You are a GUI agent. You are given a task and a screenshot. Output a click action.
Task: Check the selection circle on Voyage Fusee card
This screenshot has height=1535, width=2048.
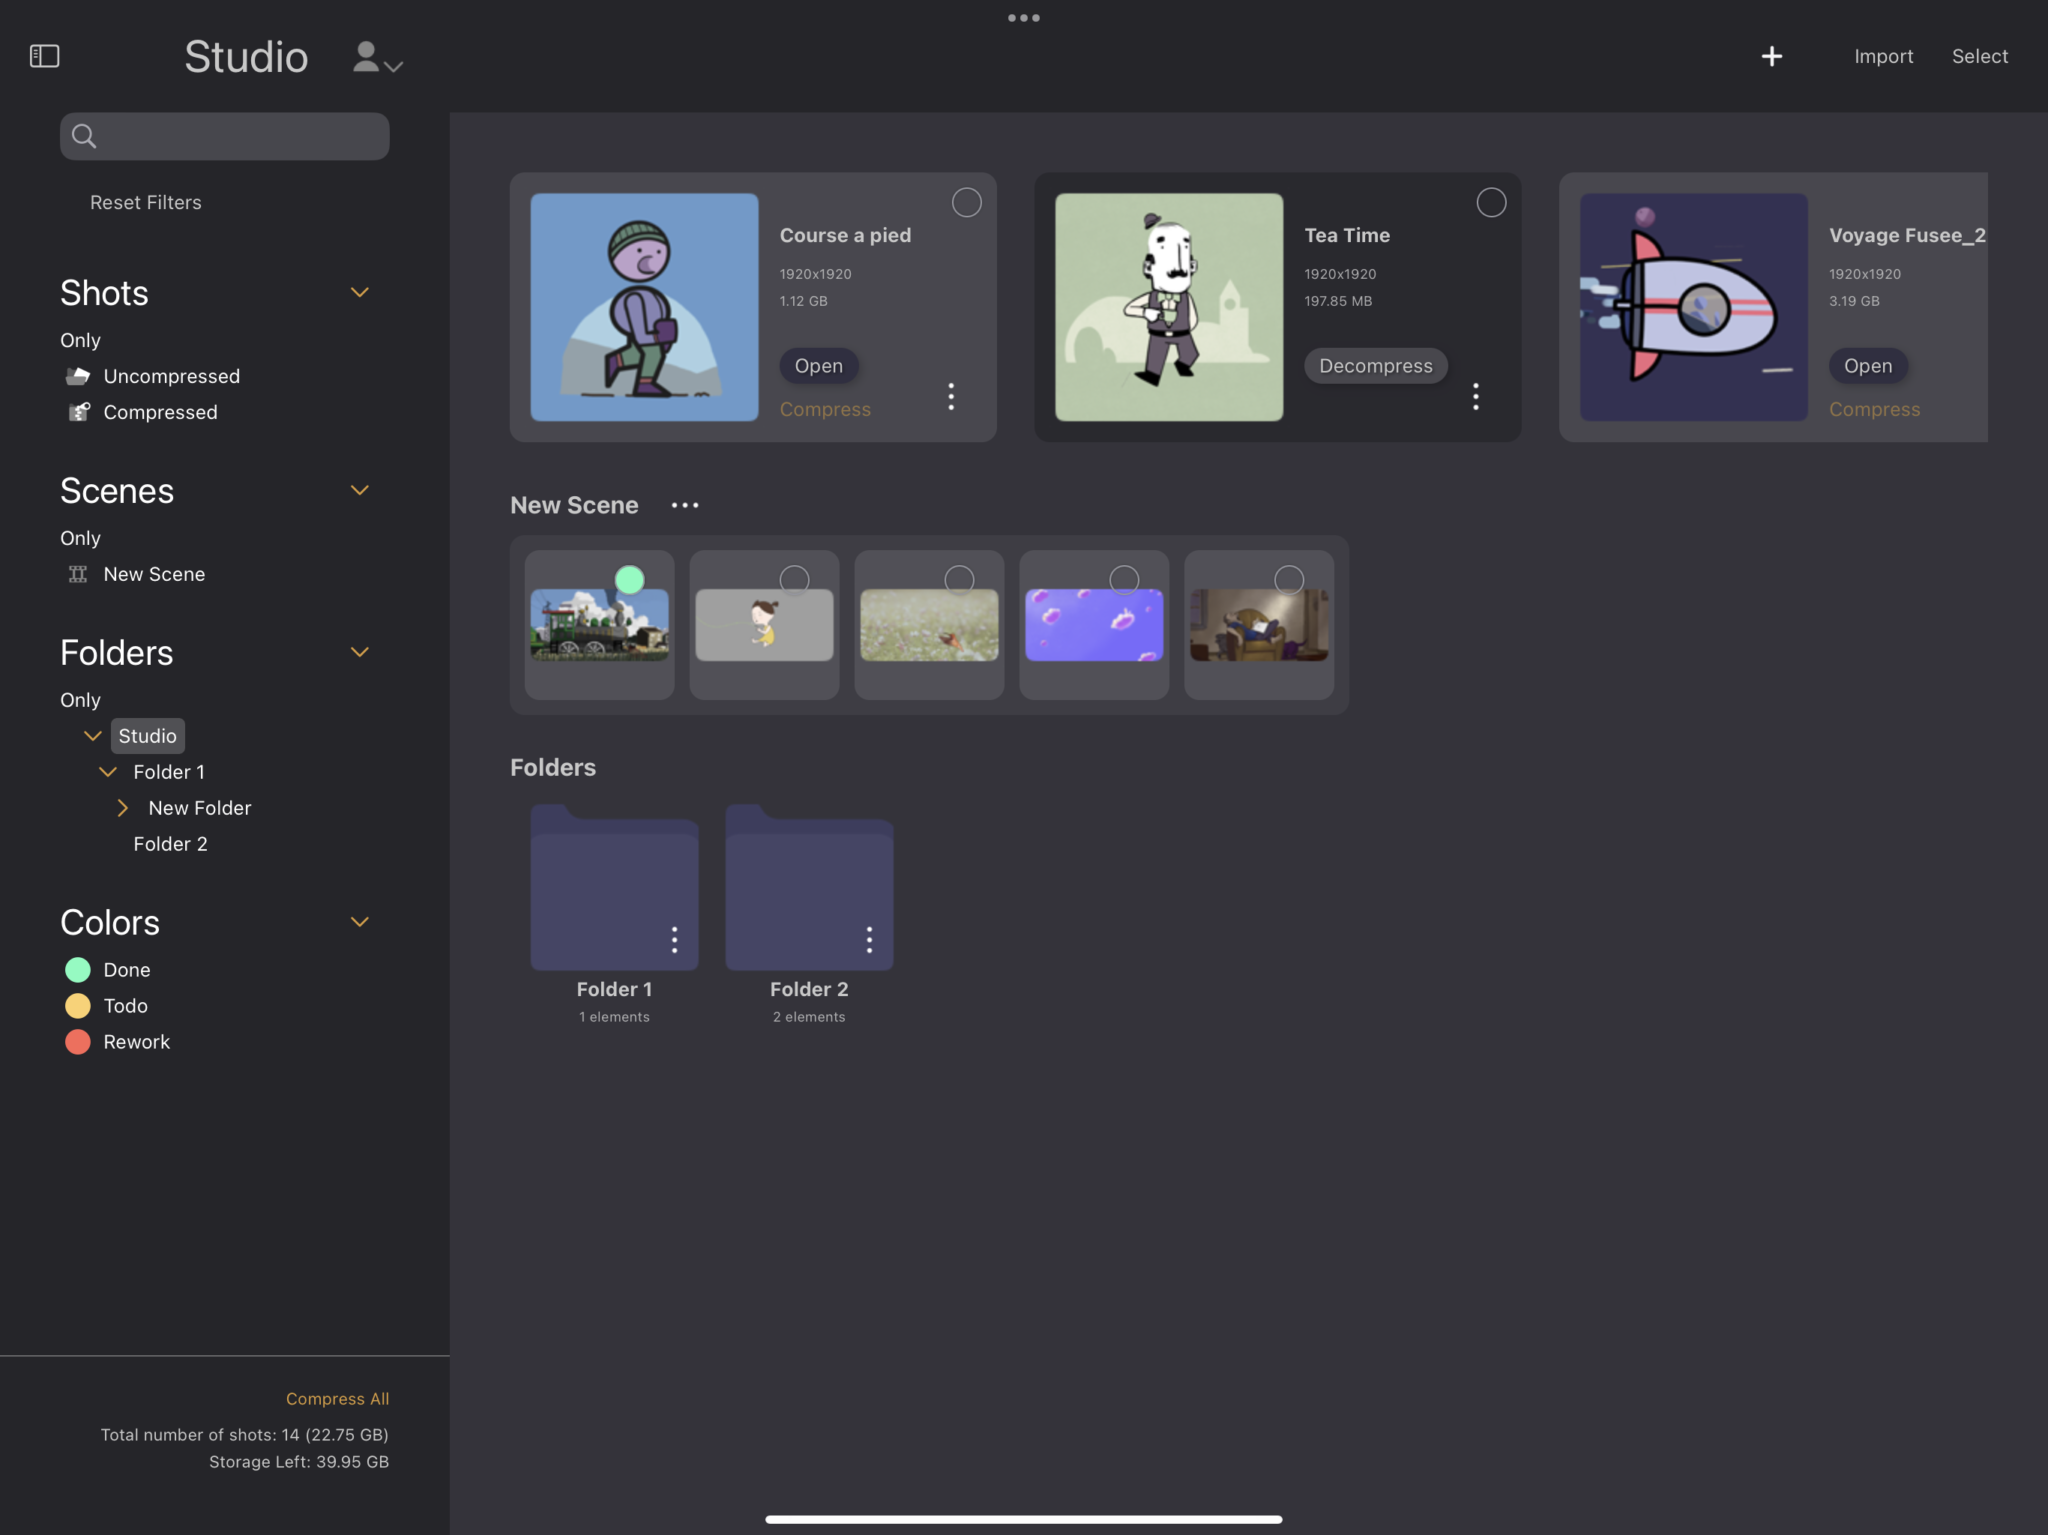tap(2014, 202)
